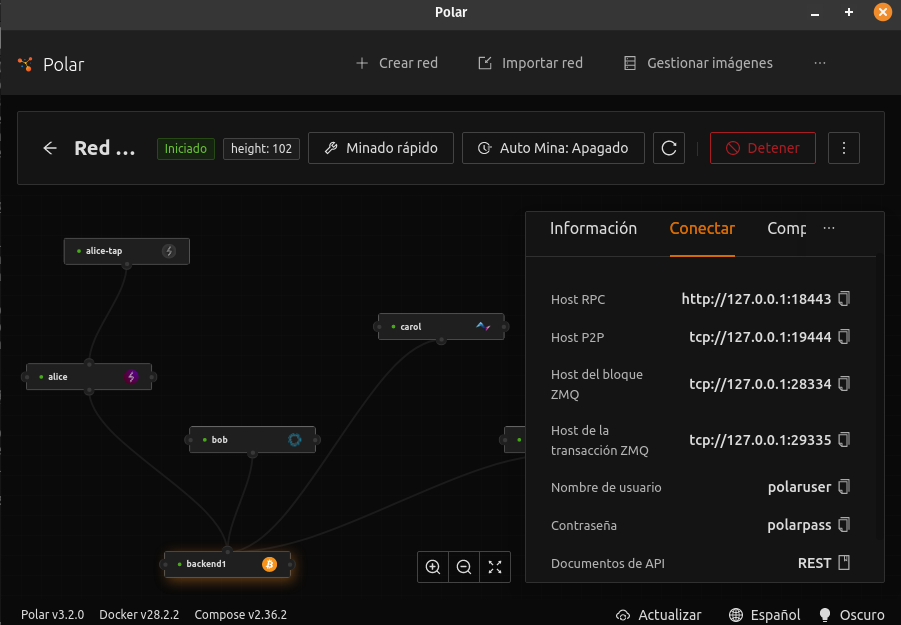Go back using the left arrow
Viewport: 901px width, 625px height.
click(50, 148)
